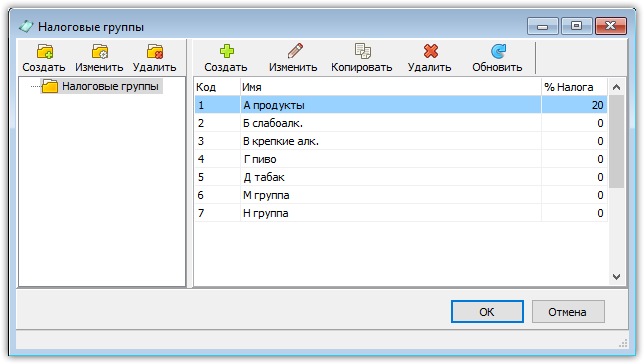The image size is (644, 364).
Task: Click the red cross Удалить icon
Action: tap(430, 51)
